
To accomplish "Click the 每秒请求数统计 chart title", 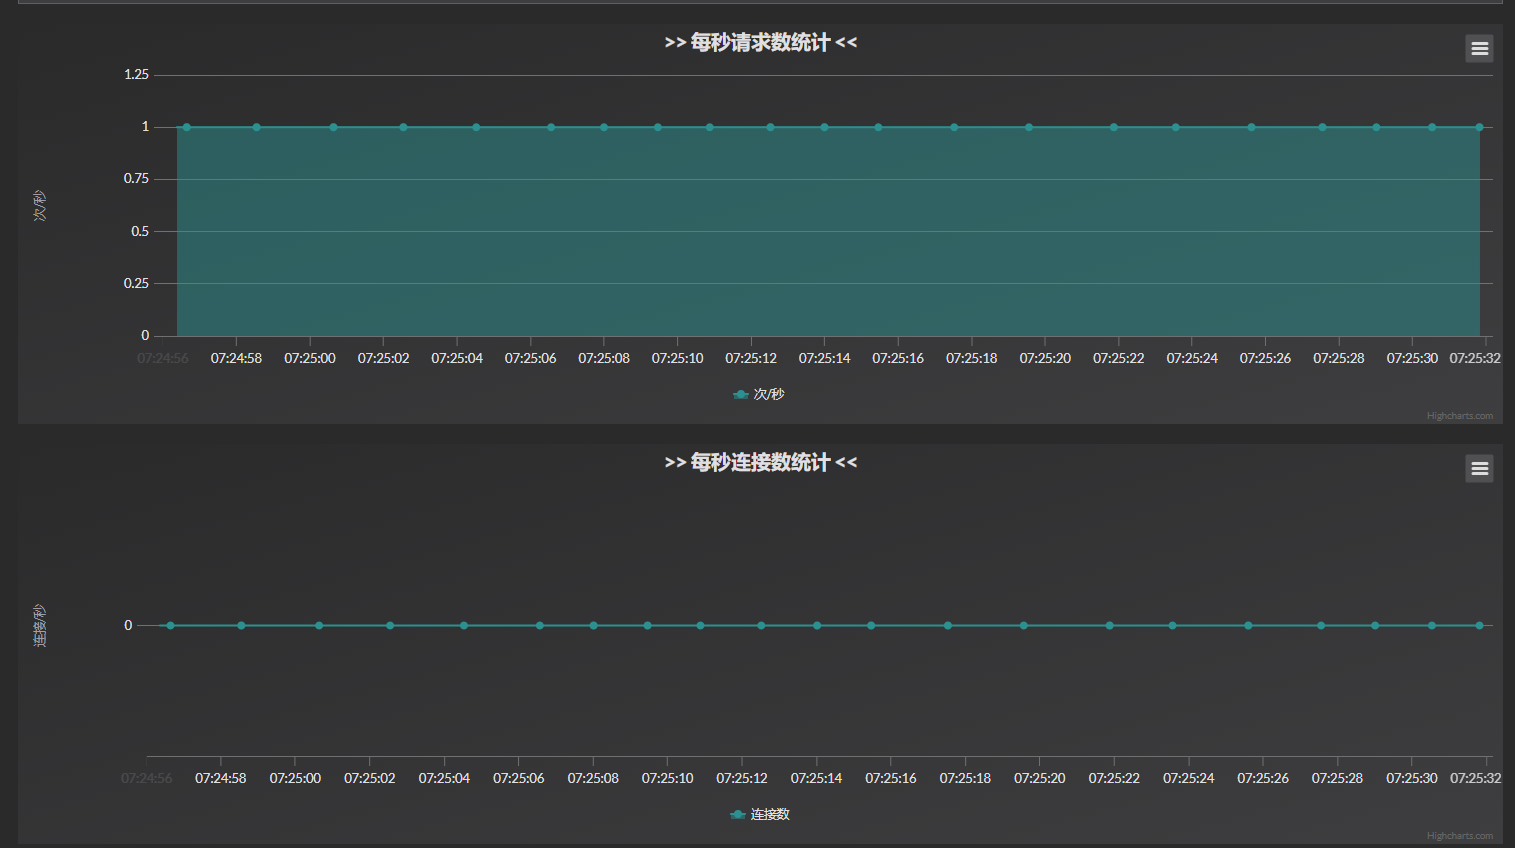I will pos(761,42).
